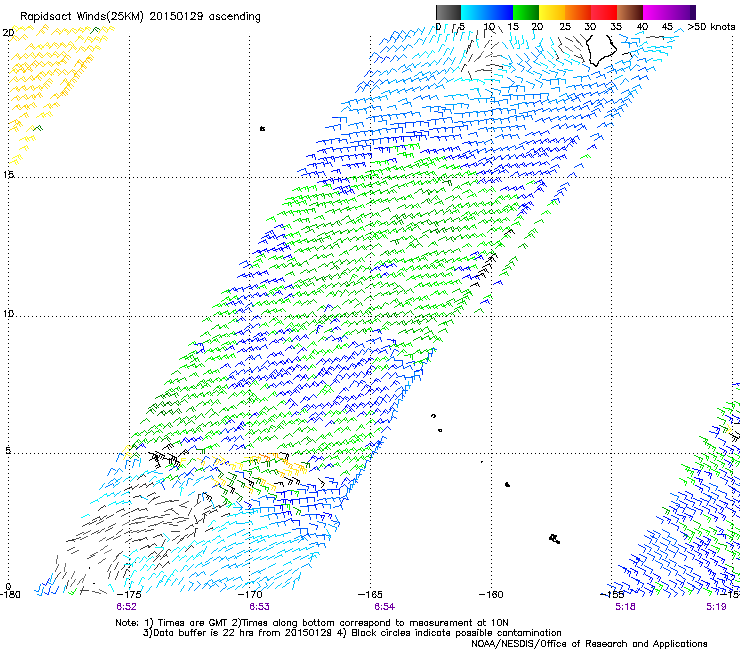This screenshot has width=740, height=650.
Task: Click the longitude label "-175"
Action: point(129,594)
